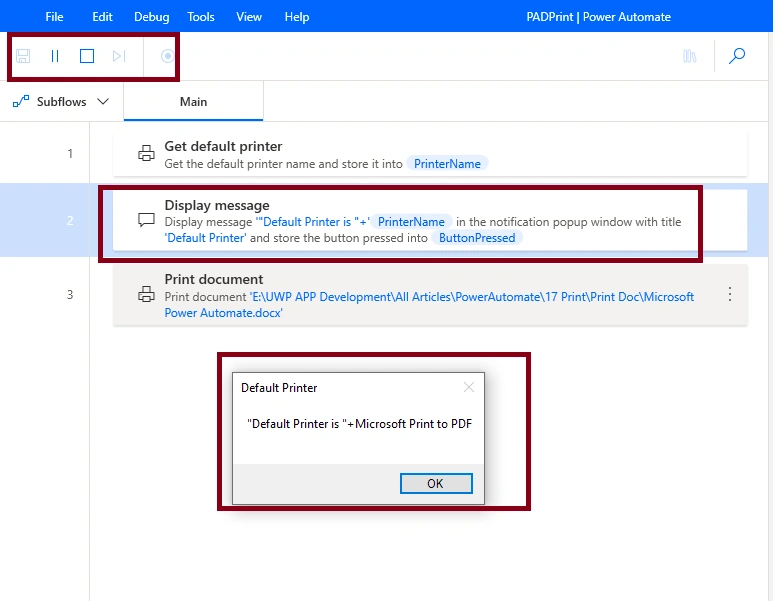Click the Default Printer dialog title

279,388
